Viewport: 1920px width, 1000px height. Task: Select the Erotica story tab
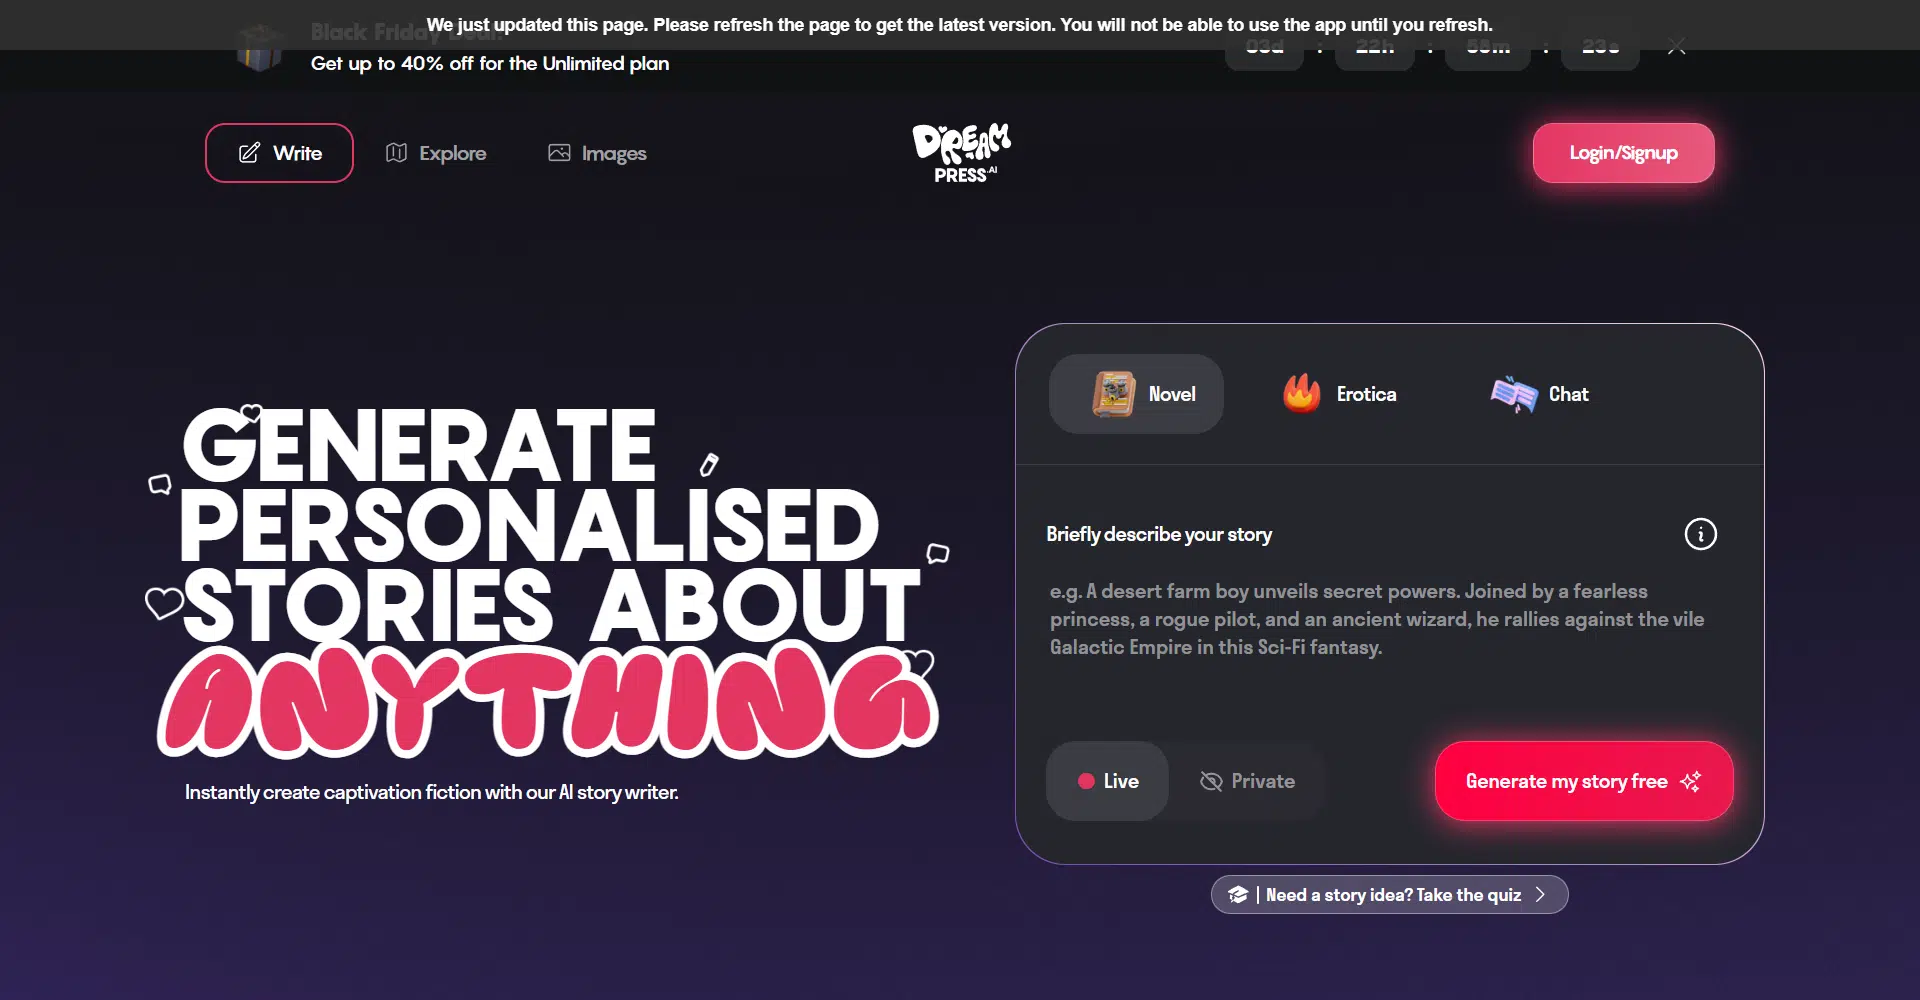click(x=1340, y=394)
